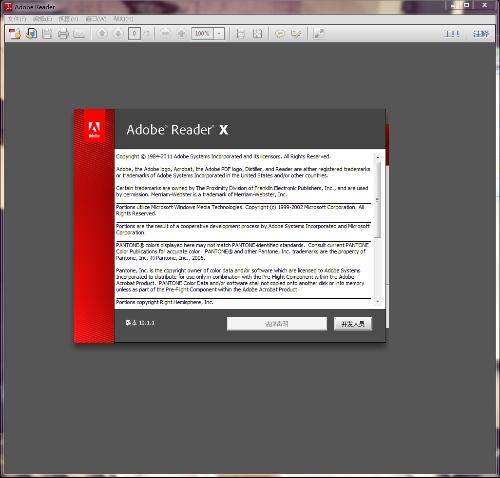Open the 帮助 (Help) menu

pos(123,19)
